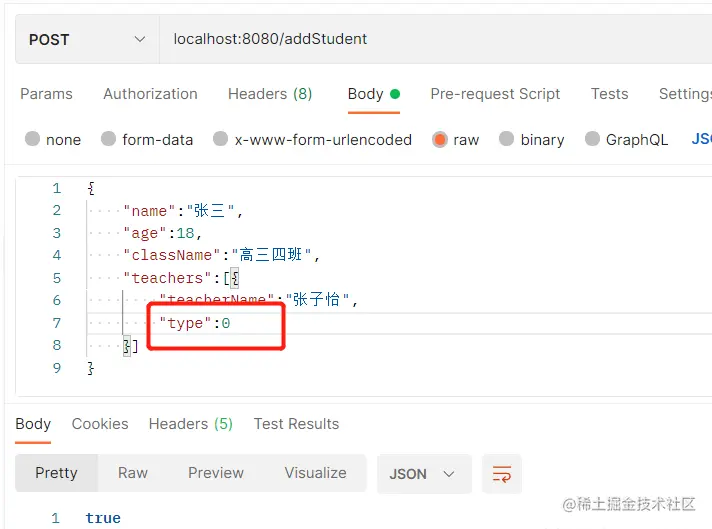The image size is (712, 529).
Task: Click the opening brace on line 1
Action: (x=91, y=188)
